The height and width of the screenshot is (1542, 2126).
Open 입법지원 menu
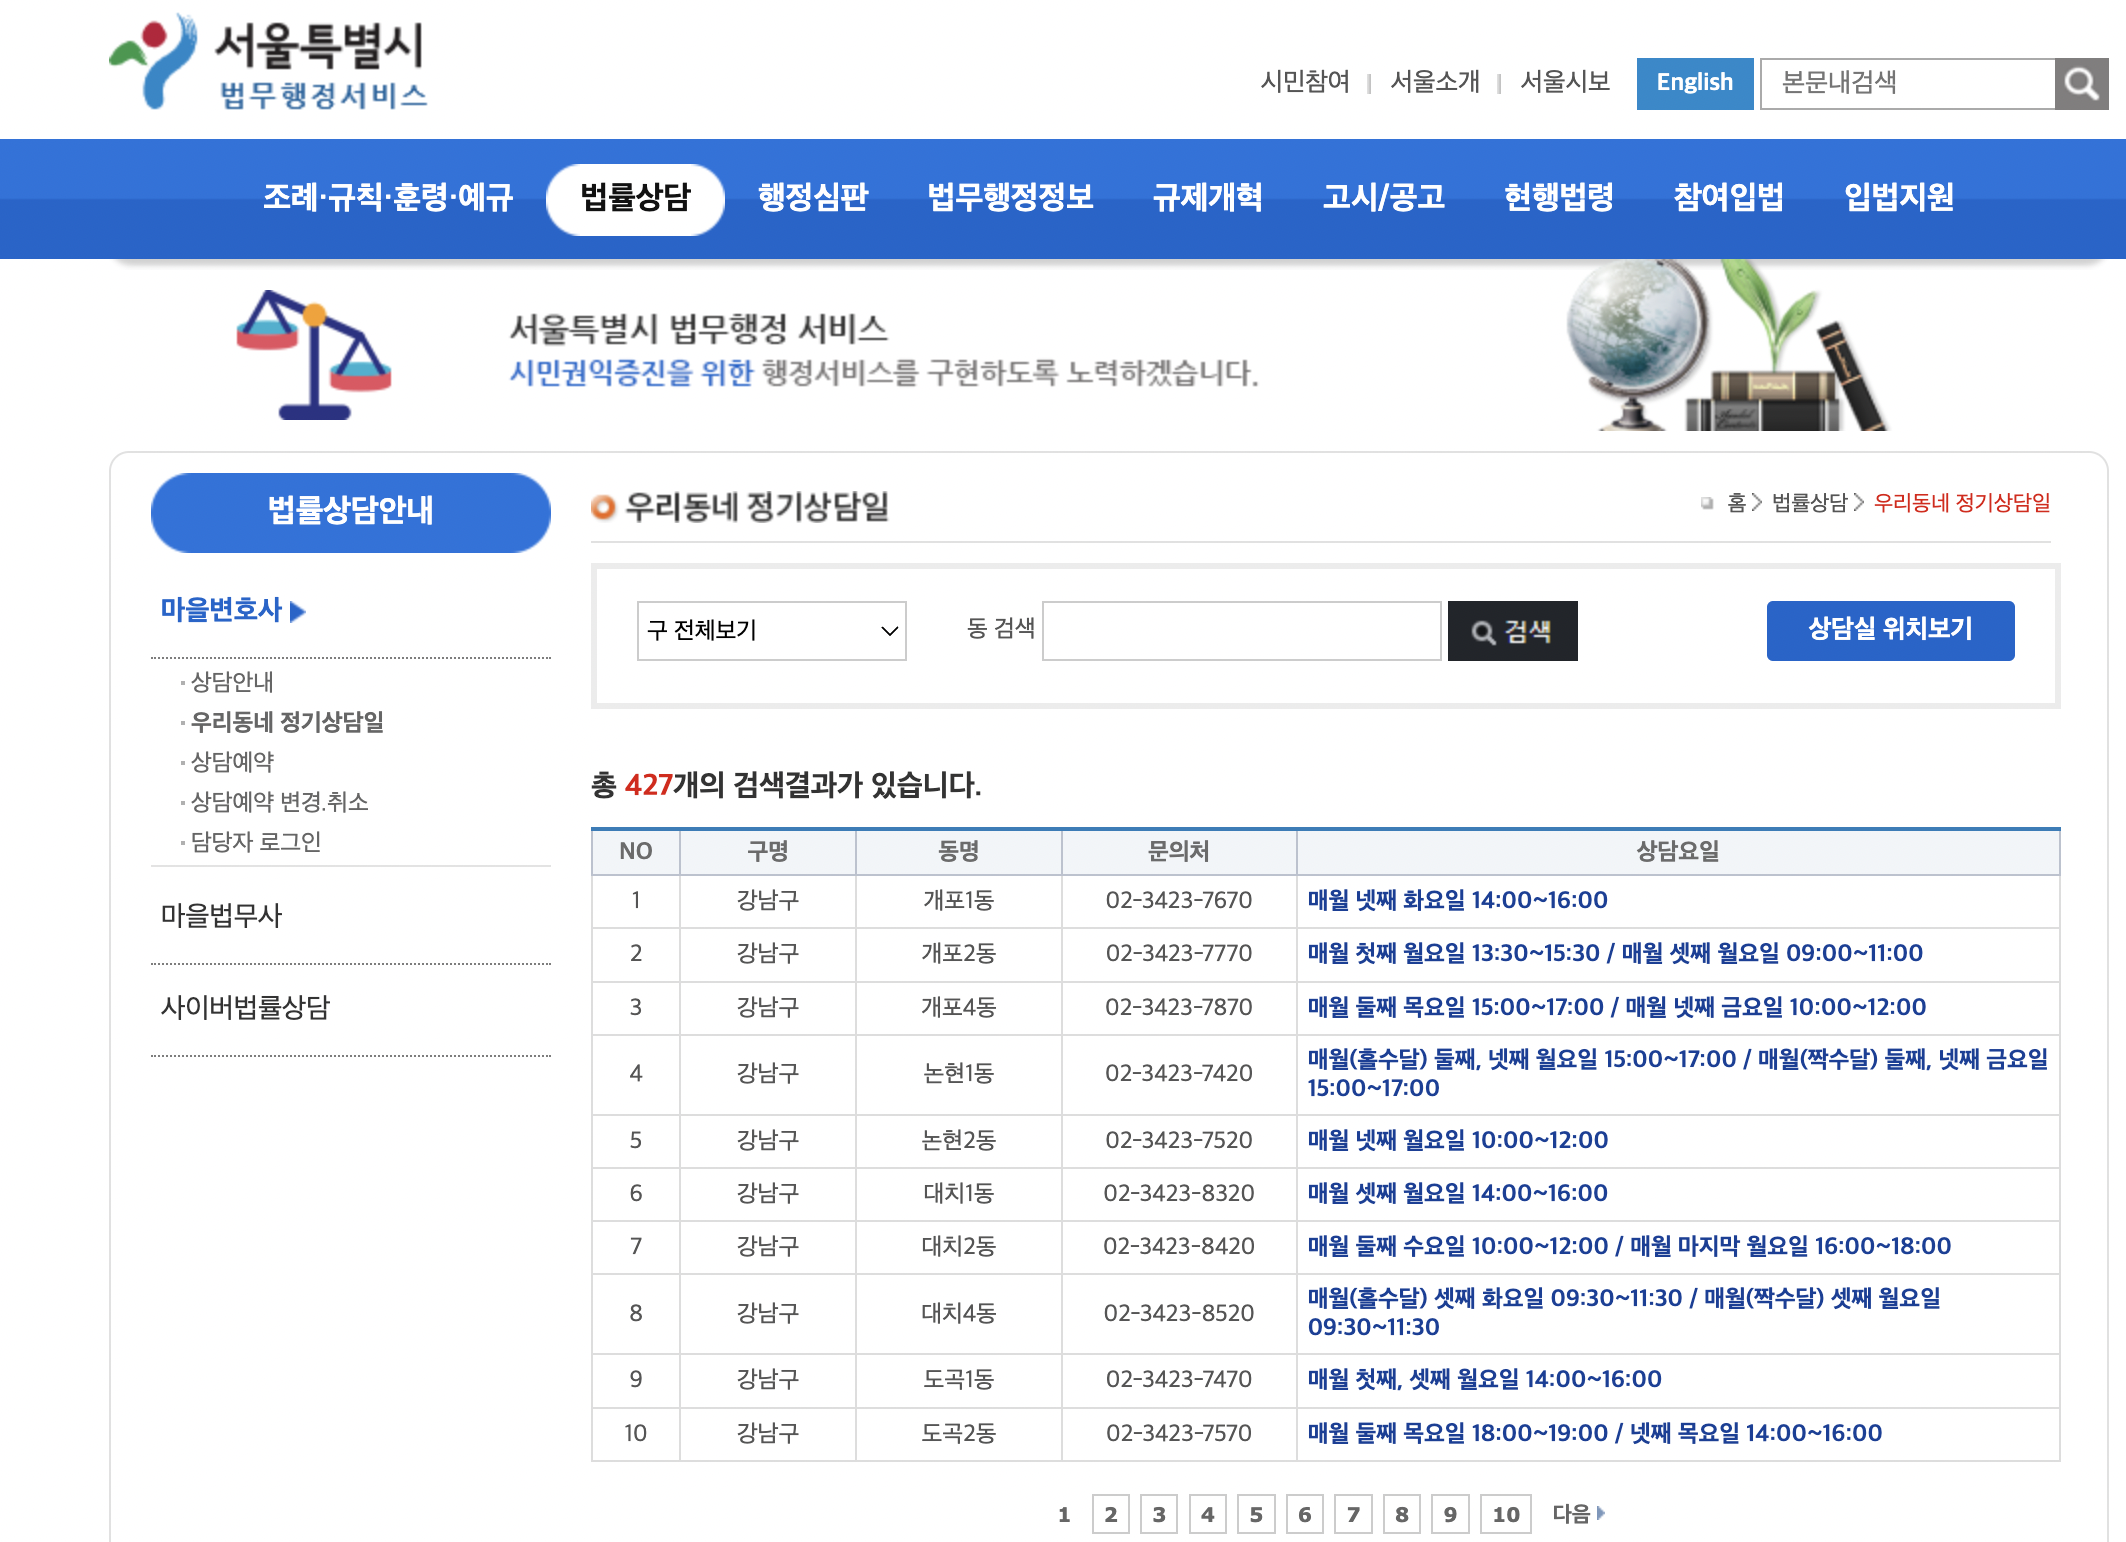coord(1899,197)
